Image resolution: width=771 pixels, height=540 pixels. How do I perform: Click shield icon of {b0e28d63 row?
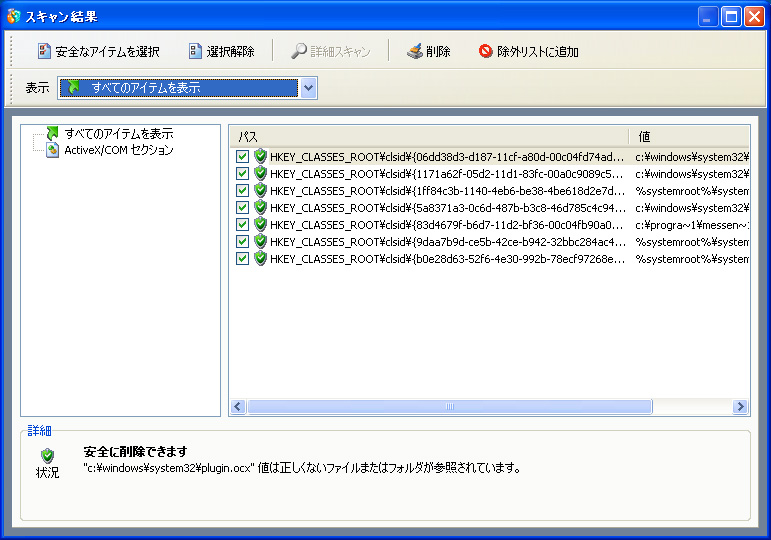coord(261,258)
